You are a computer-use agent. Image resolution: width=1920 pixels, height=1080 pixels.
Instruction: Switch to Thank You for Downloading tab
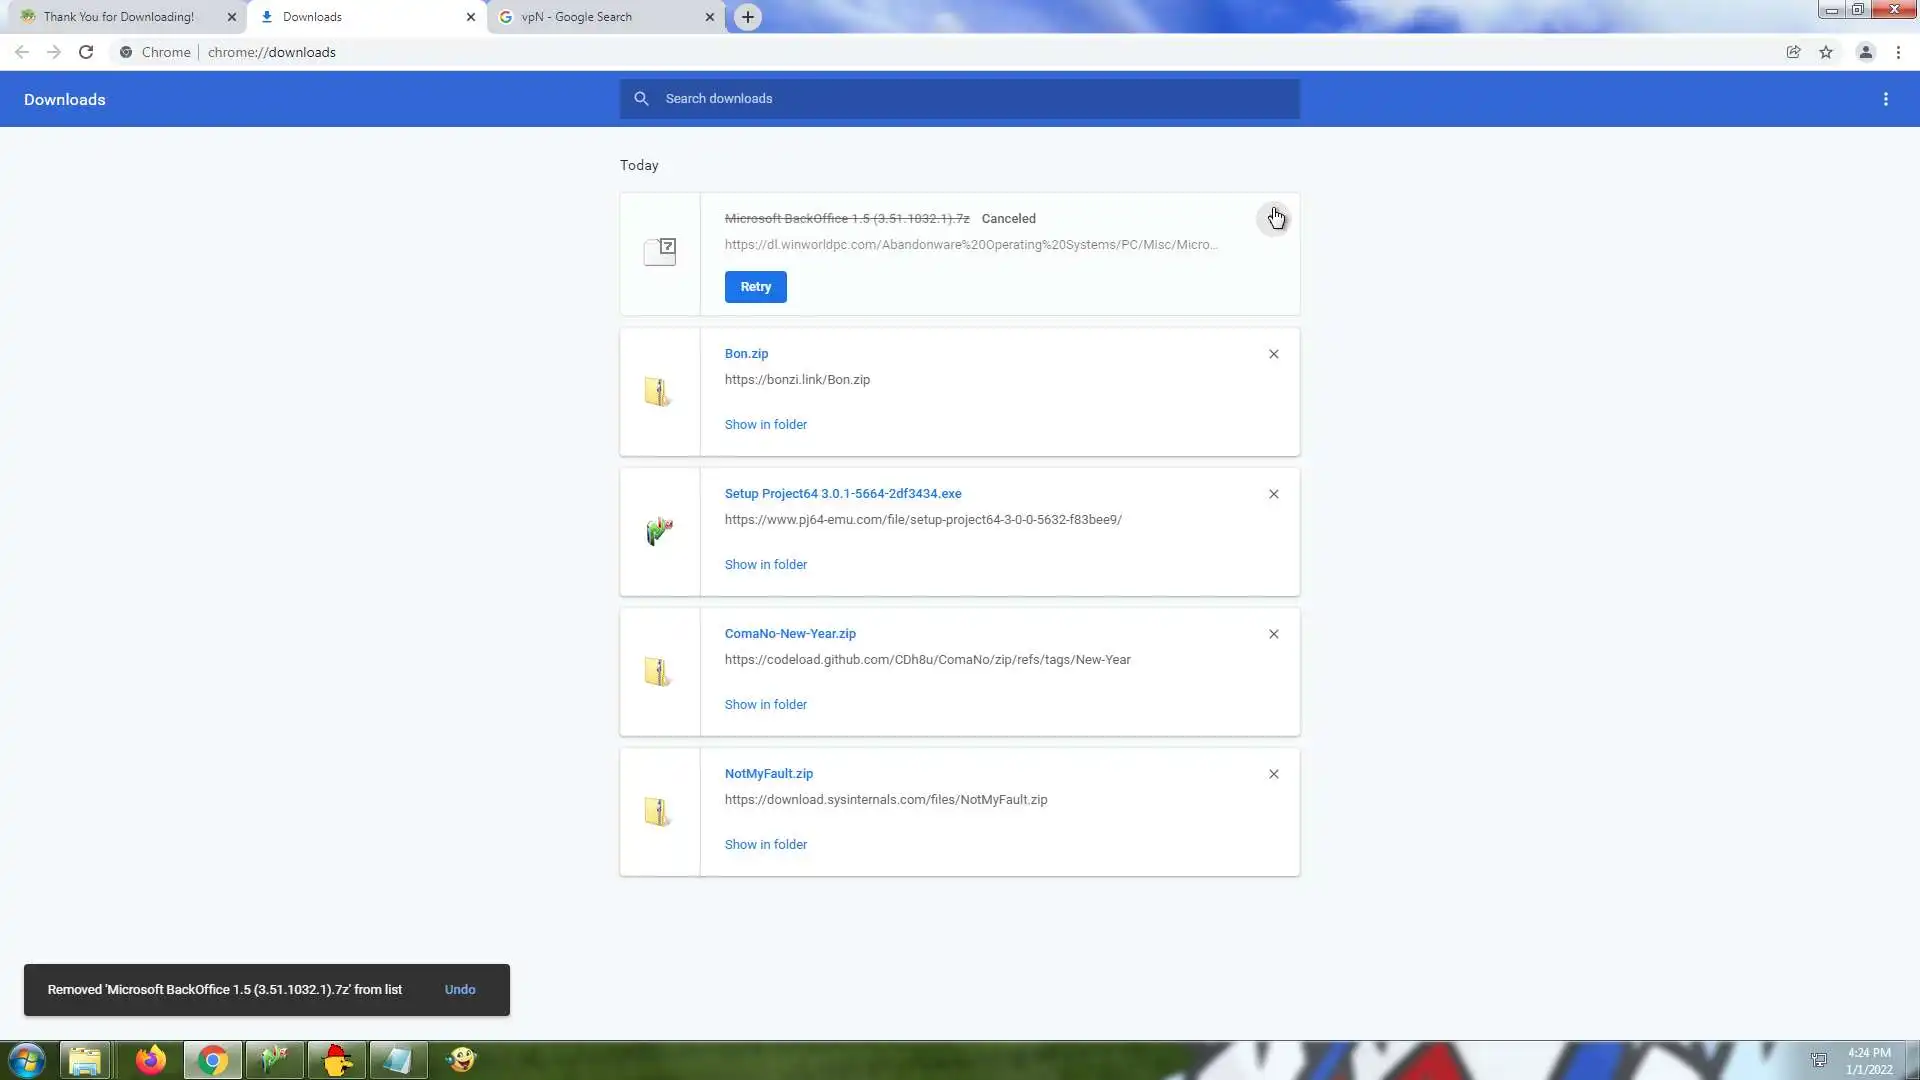coord(120,17)
